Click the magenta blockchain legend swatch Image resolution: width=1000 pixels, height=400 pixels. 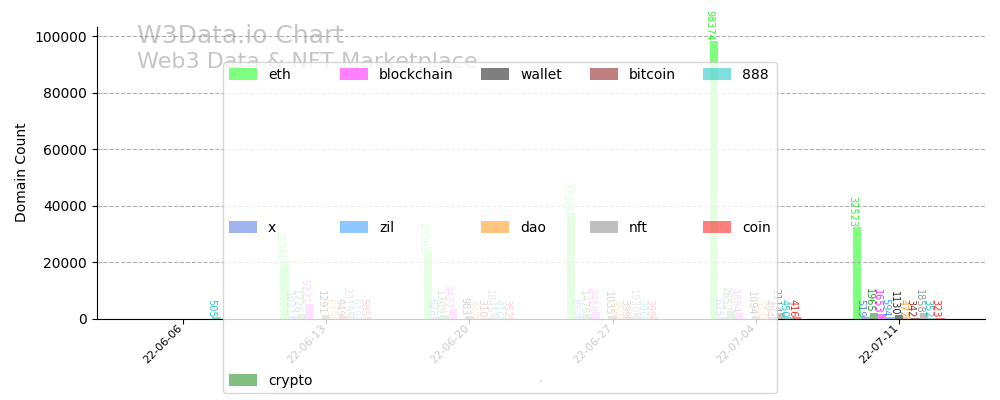pyautogui.click(x=354, y=74)
